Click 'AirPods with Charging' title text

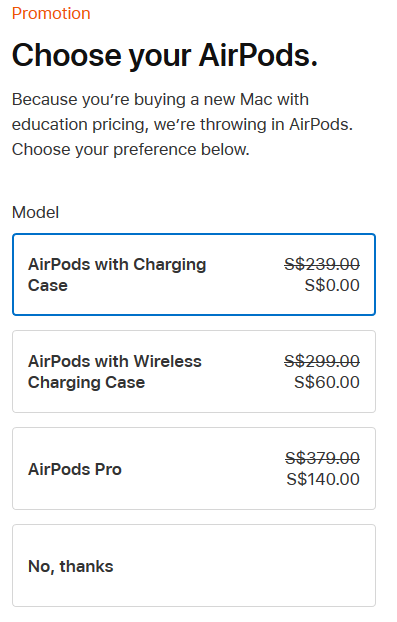117,265
